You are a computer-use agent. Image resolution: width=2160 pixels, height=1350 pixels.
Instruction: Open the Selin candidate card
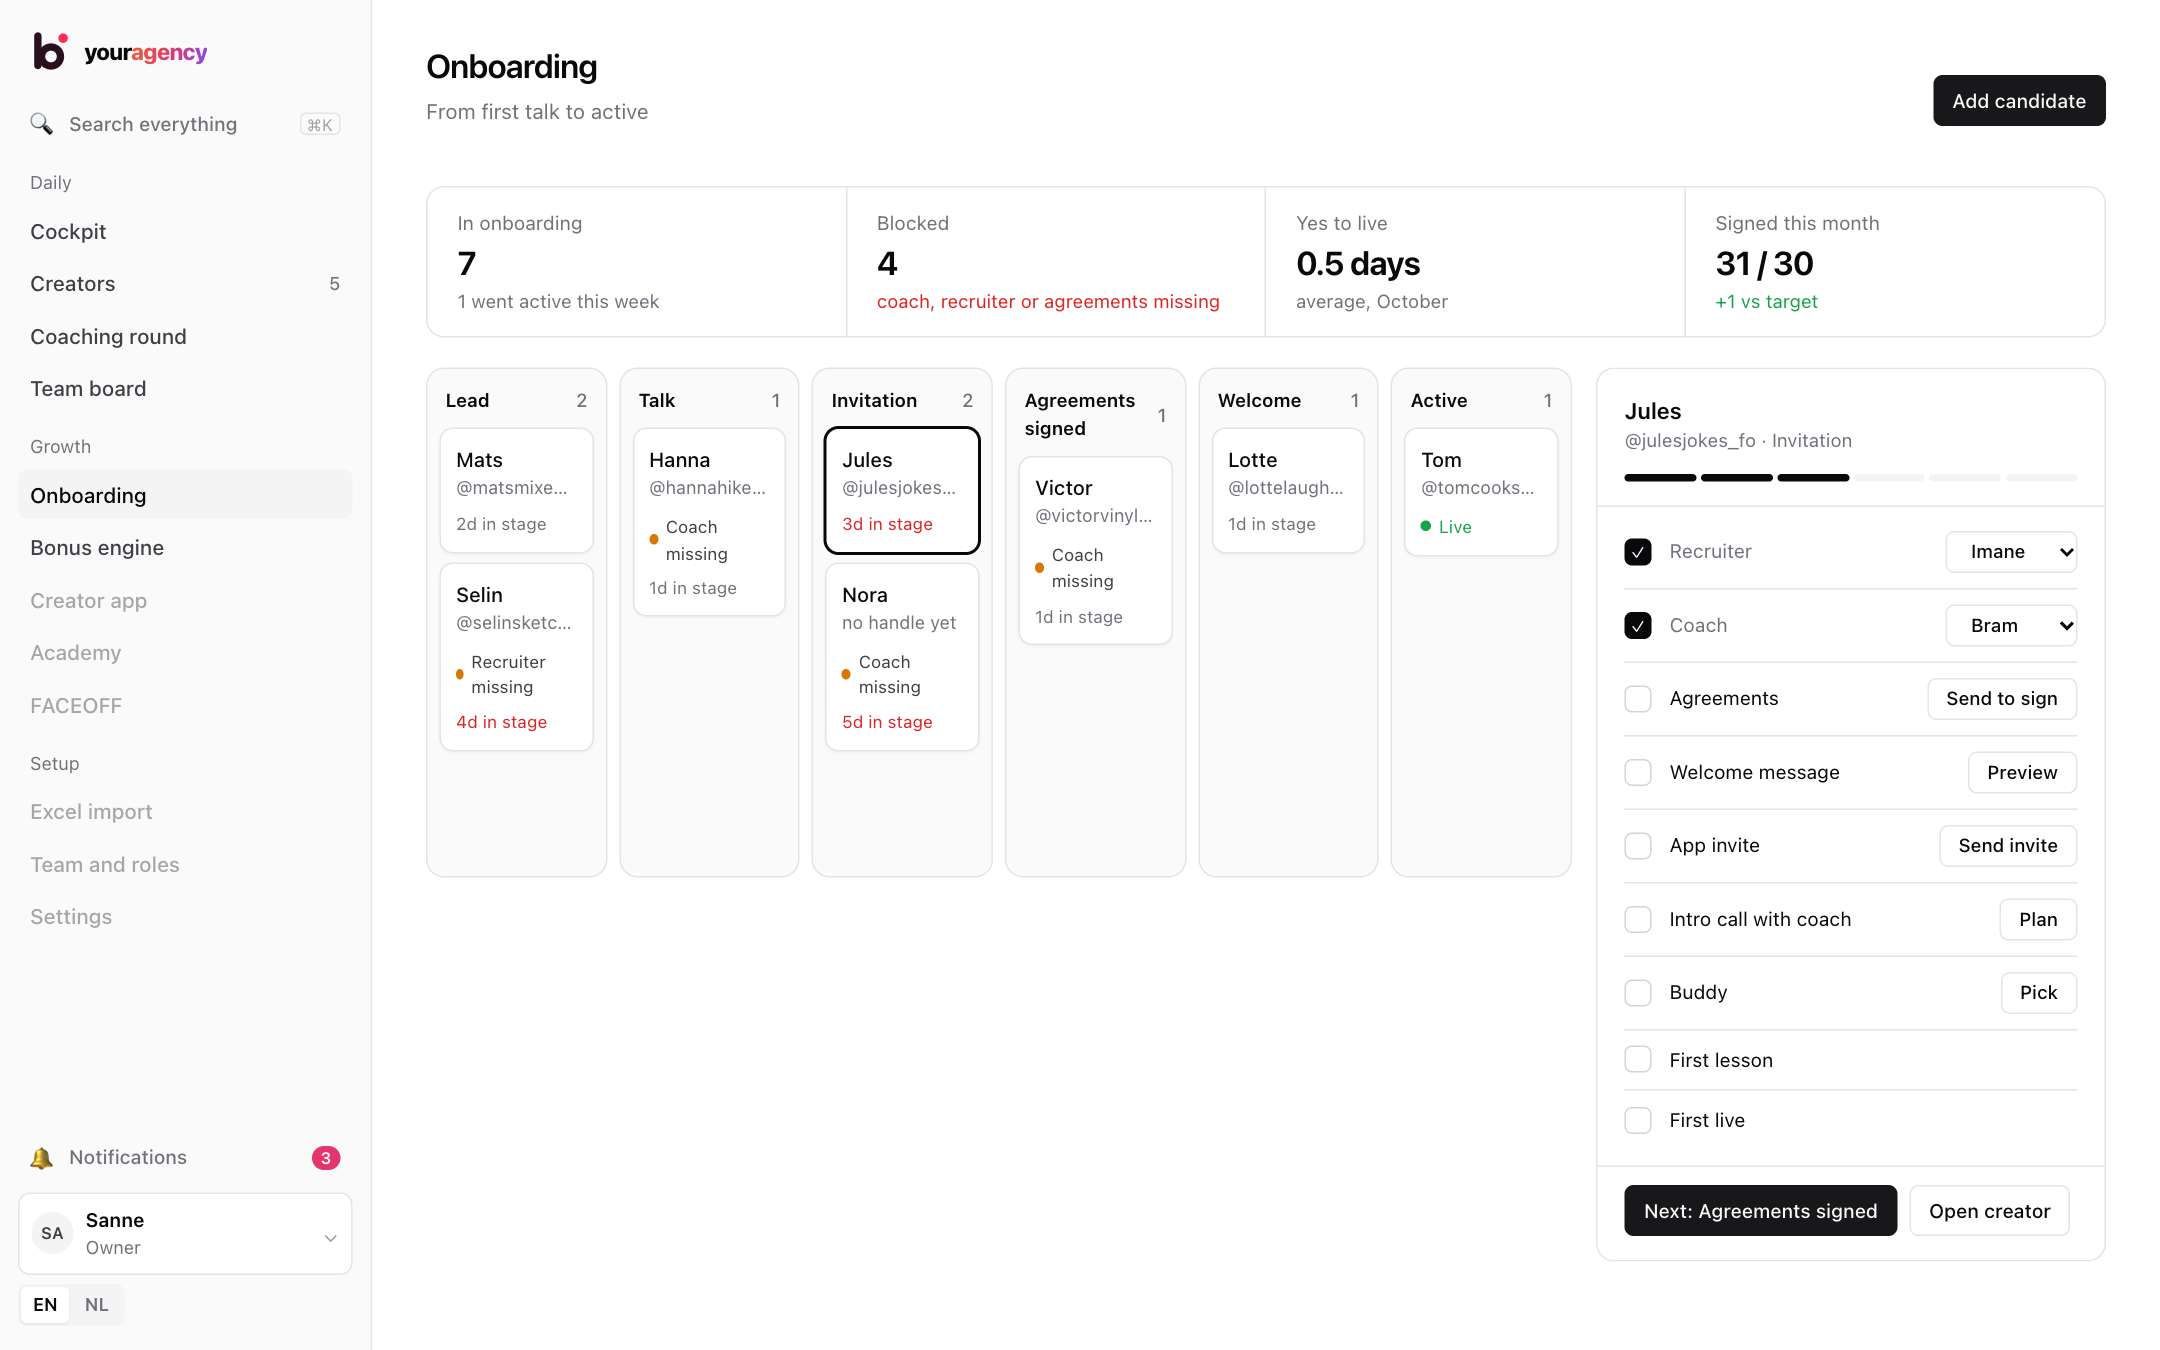click(516, 657)
